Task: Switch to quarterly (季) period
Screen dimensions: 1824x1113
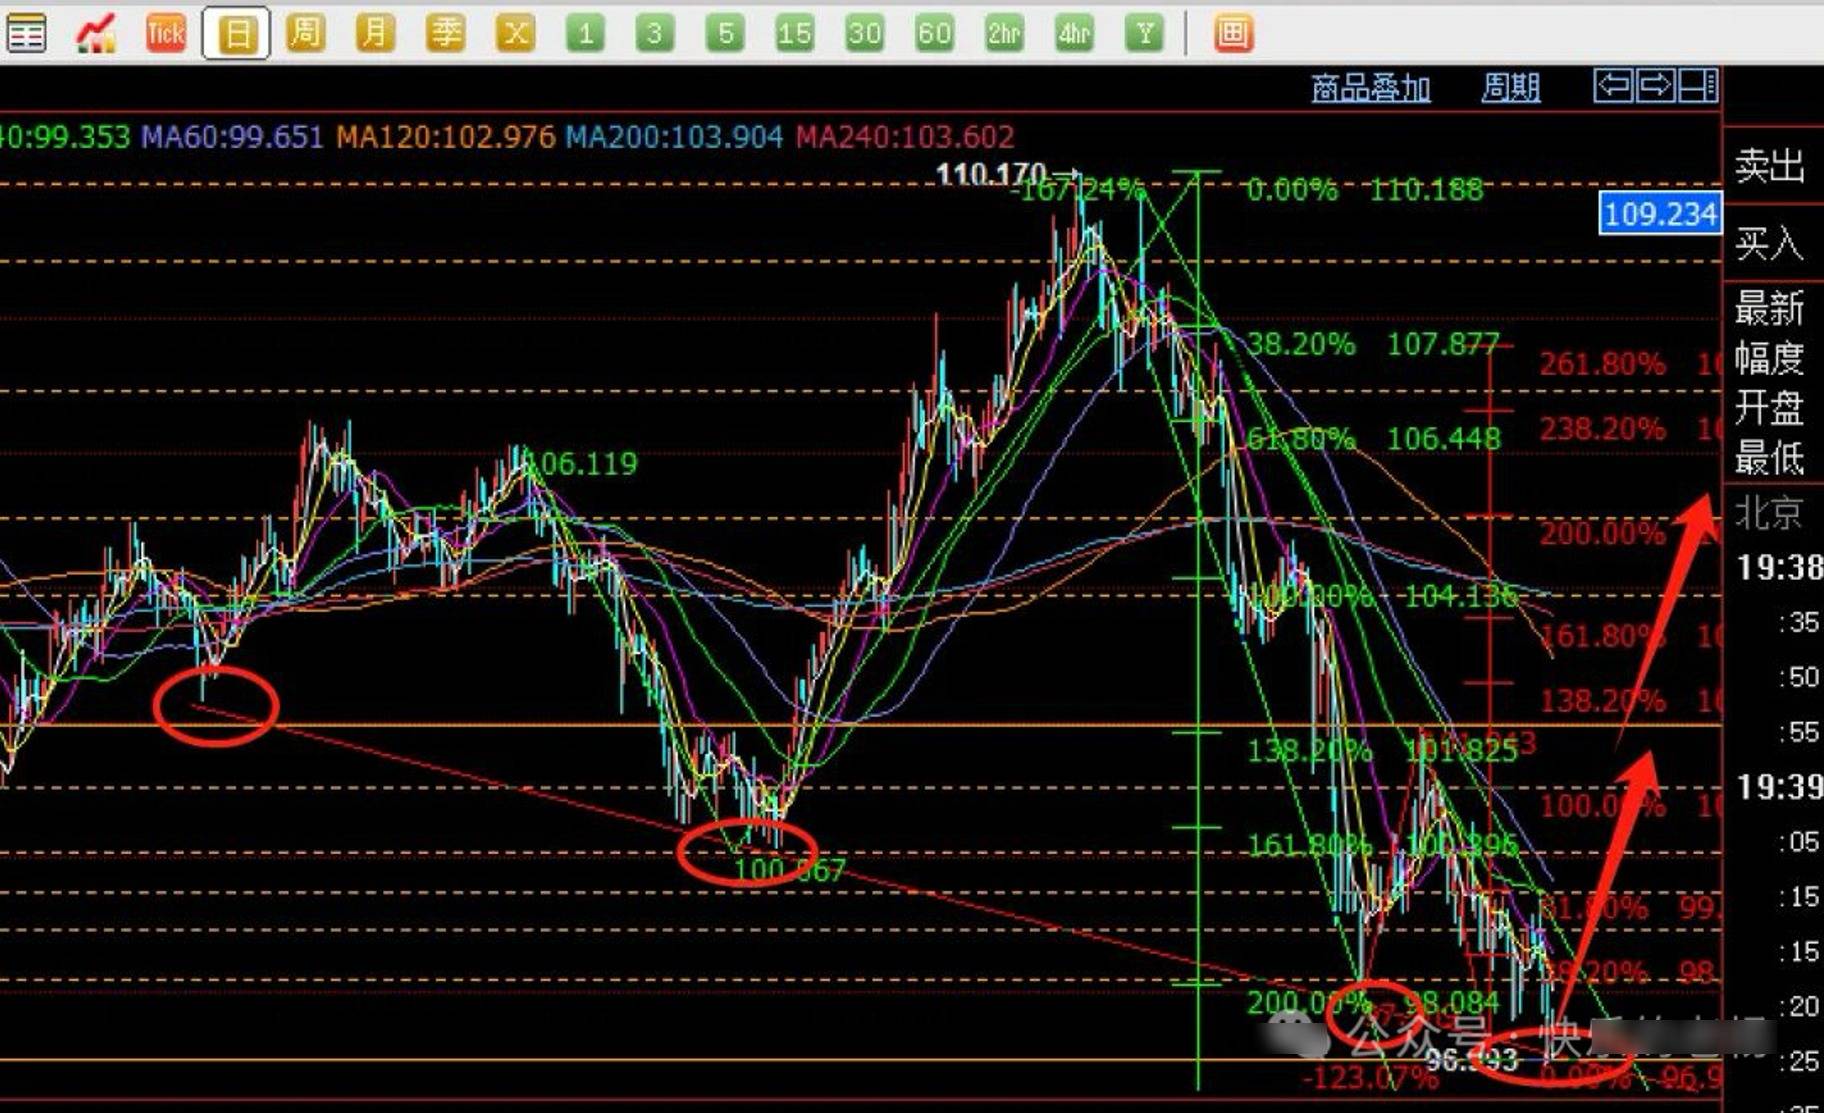Action: pyautogui.click(x=445, y=34)
